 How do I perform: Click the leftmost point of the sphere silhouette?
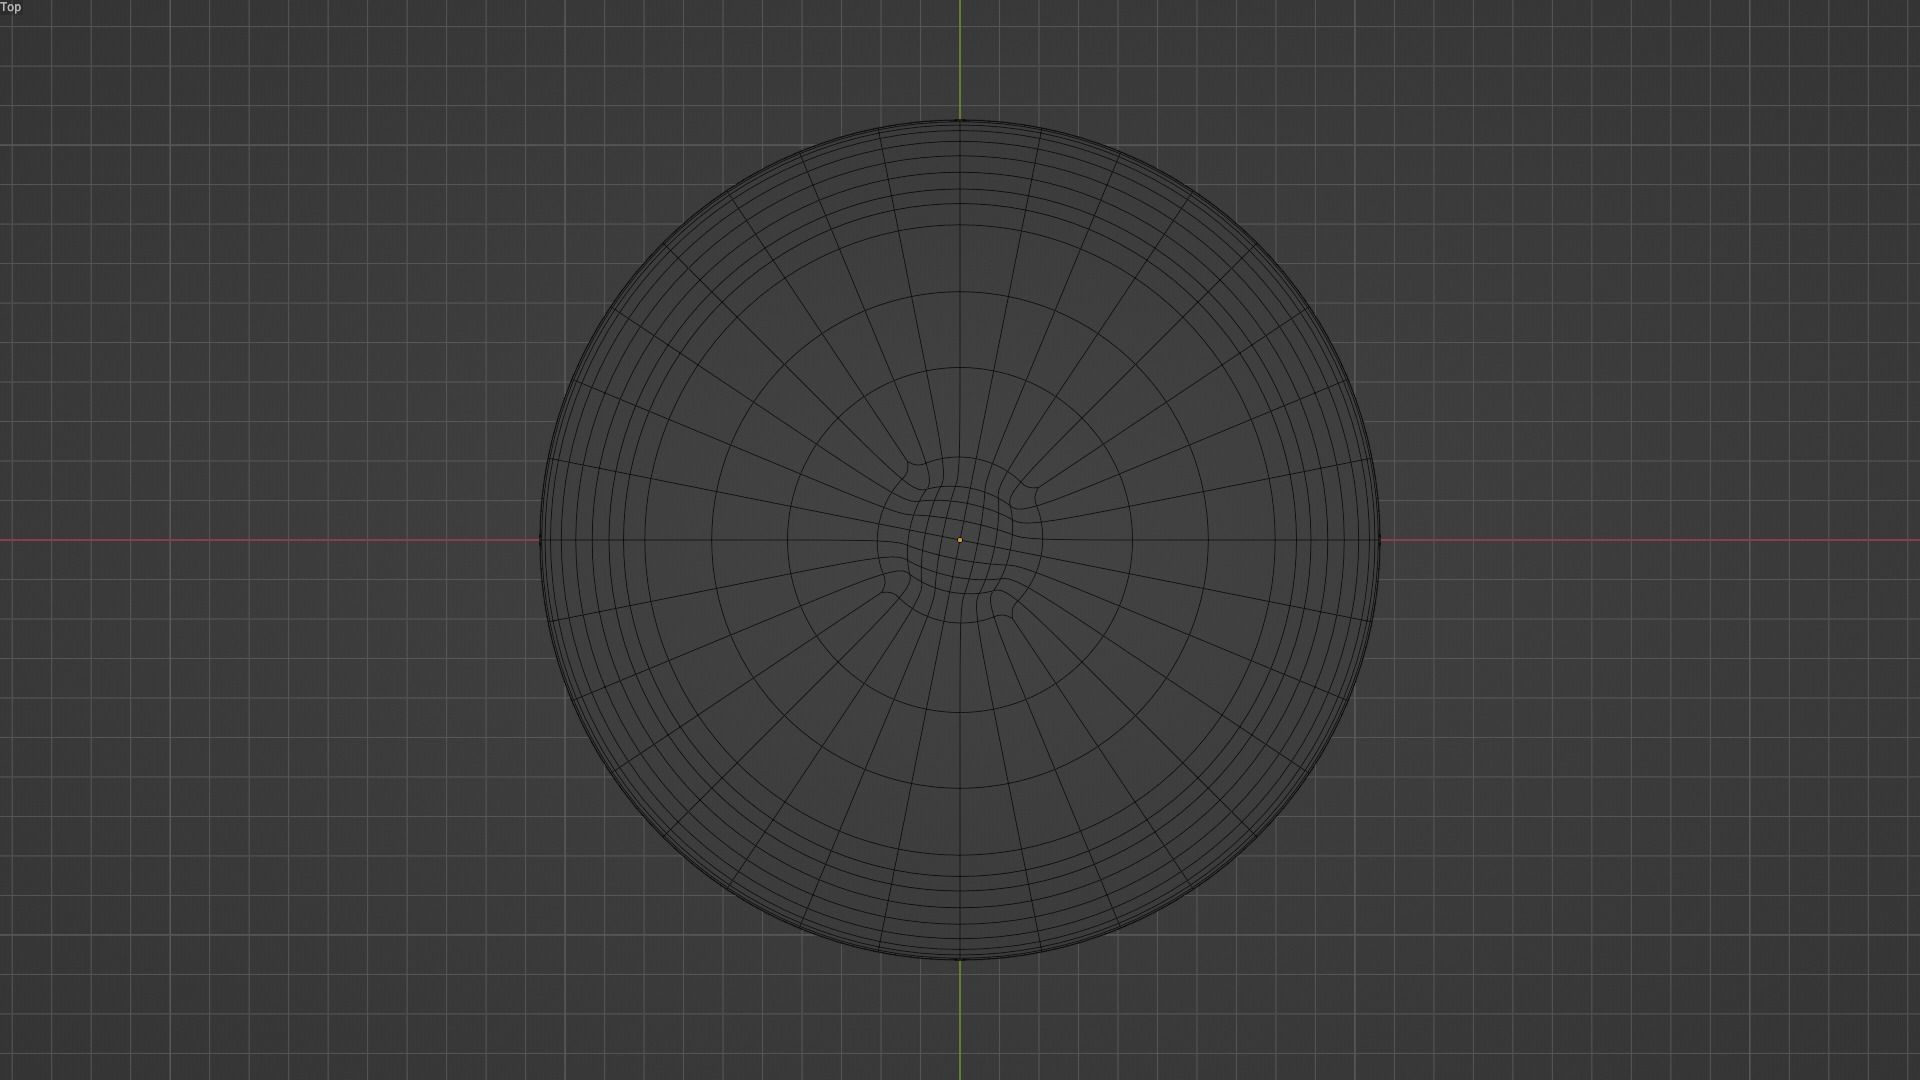tap(541, 539)
